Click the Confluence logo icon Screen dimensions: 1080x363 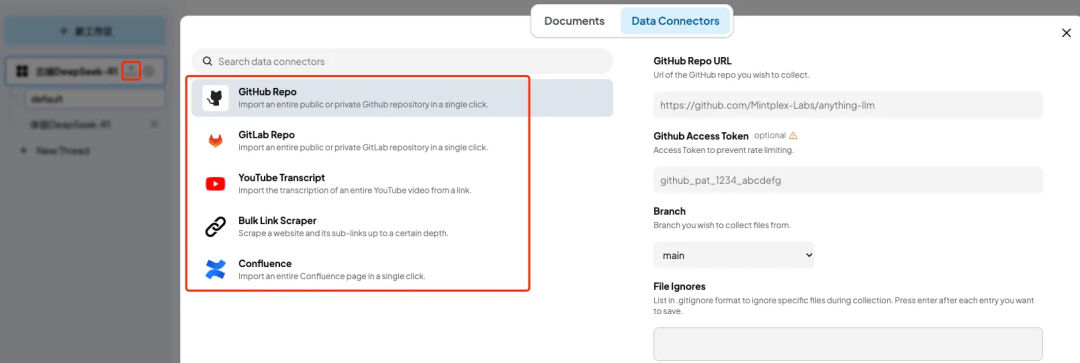click(216, 269)
